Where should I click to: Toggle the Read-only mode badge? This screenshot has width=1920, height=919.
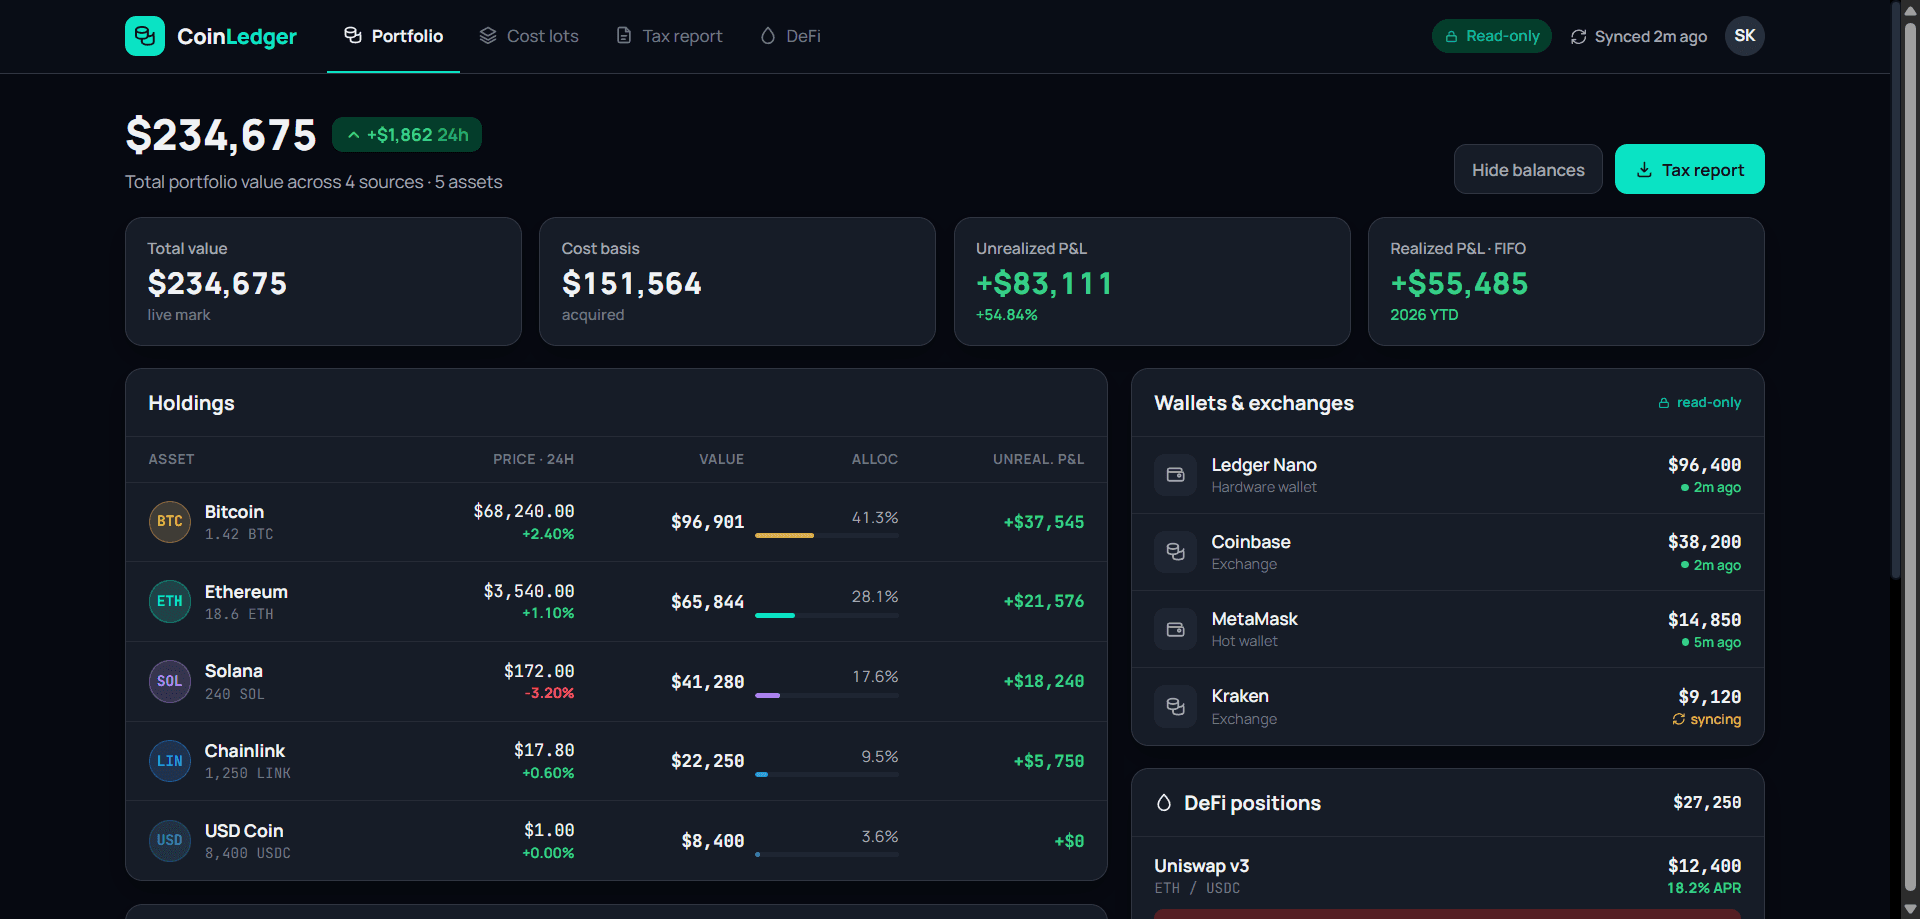[1492, 36]
